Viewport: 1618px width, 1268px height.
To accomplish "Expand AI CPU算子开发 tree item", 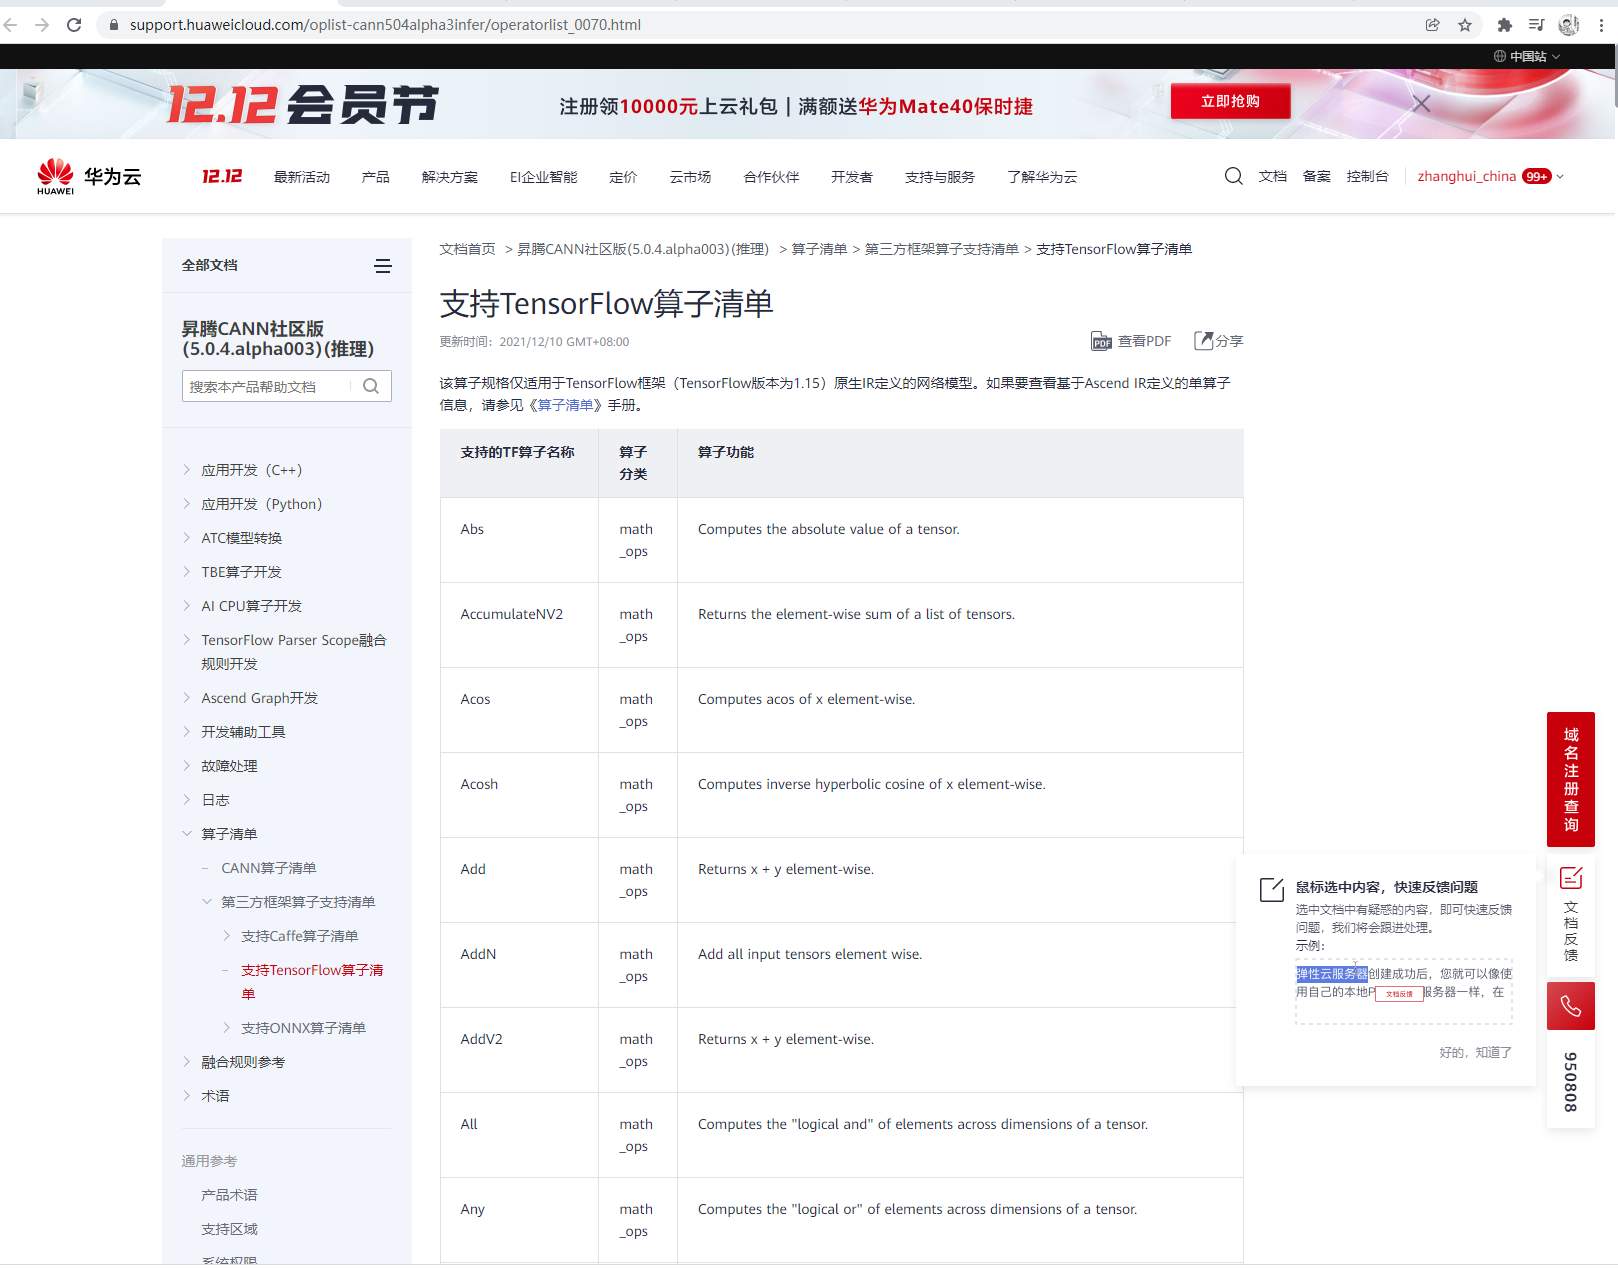I will pyautogui.click(x=187, y=606).
